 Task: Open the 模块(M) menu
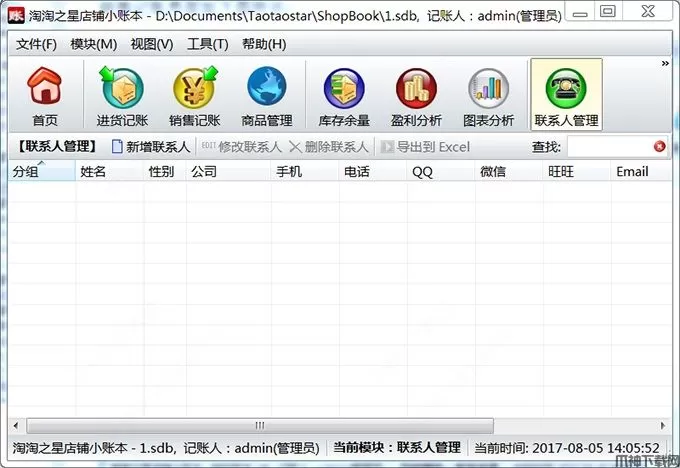click(x=94, y=44)
